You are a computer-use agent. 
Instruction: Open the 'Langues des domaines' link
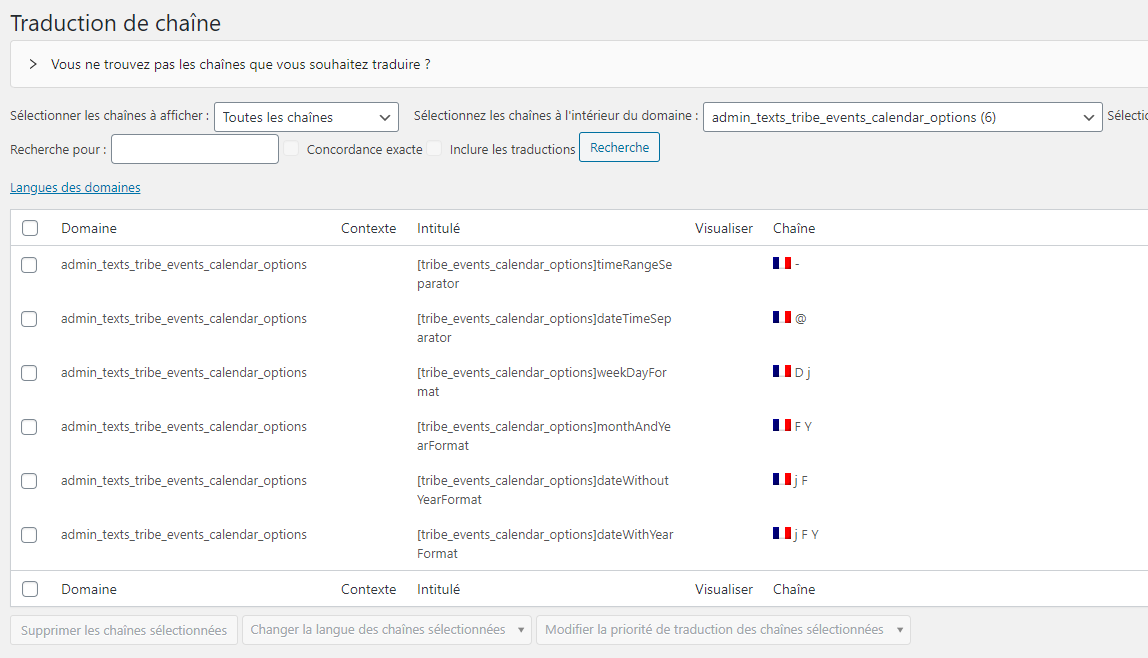[75, 187]
